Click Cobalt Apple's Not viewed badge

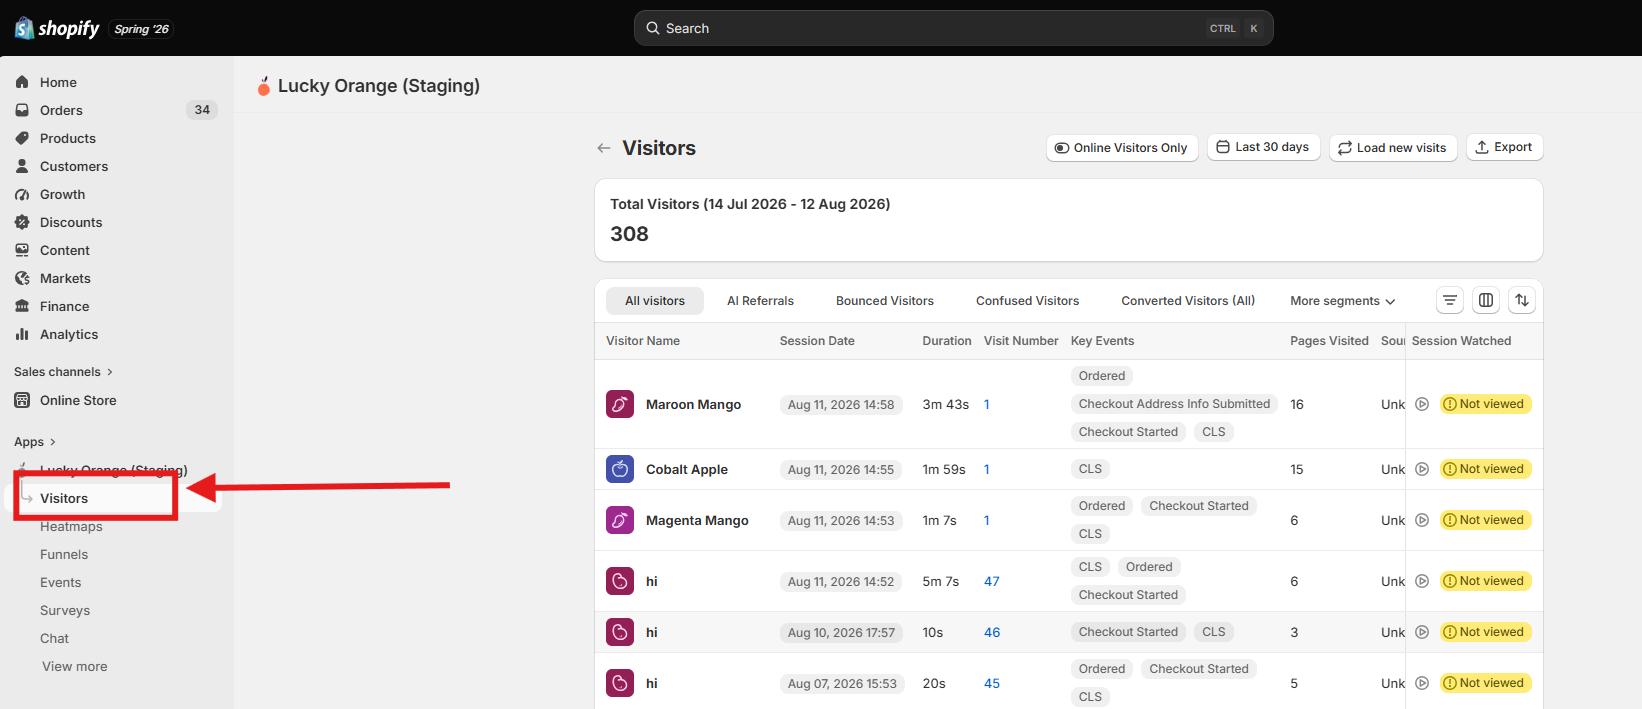tap(1485, 469)
